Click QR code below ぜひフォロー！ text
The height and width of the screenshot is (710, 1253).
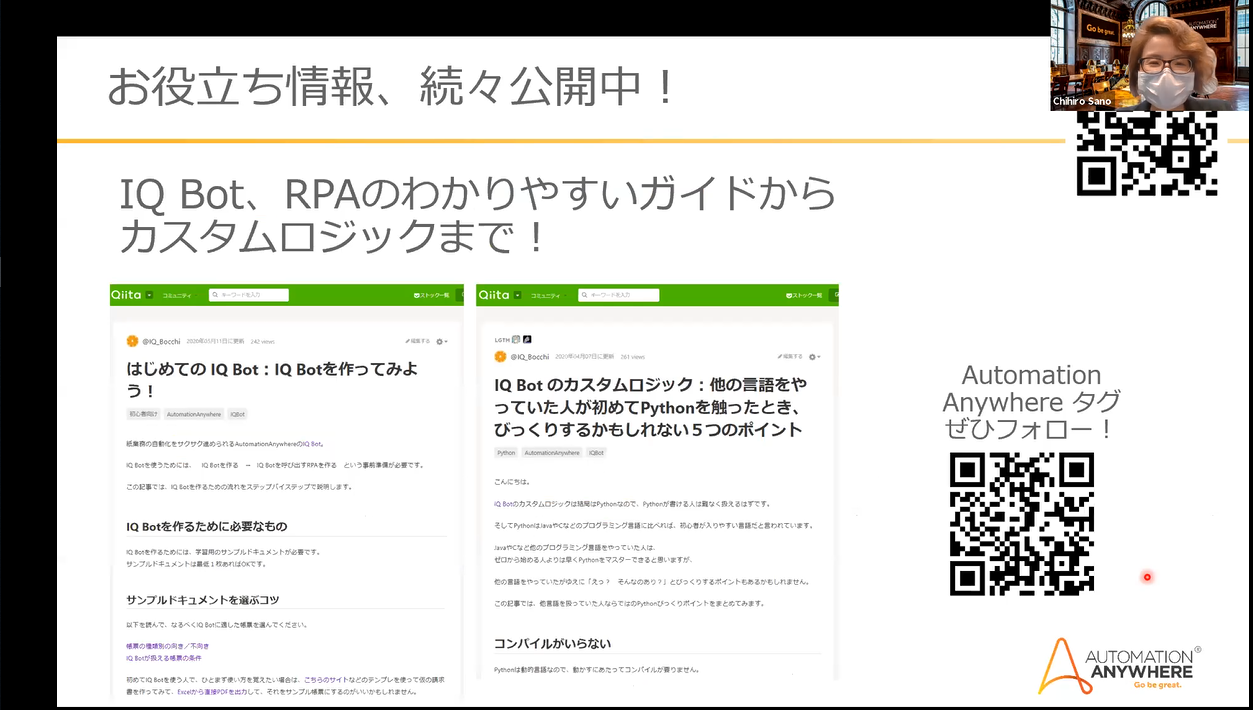tap(1021, 524)
